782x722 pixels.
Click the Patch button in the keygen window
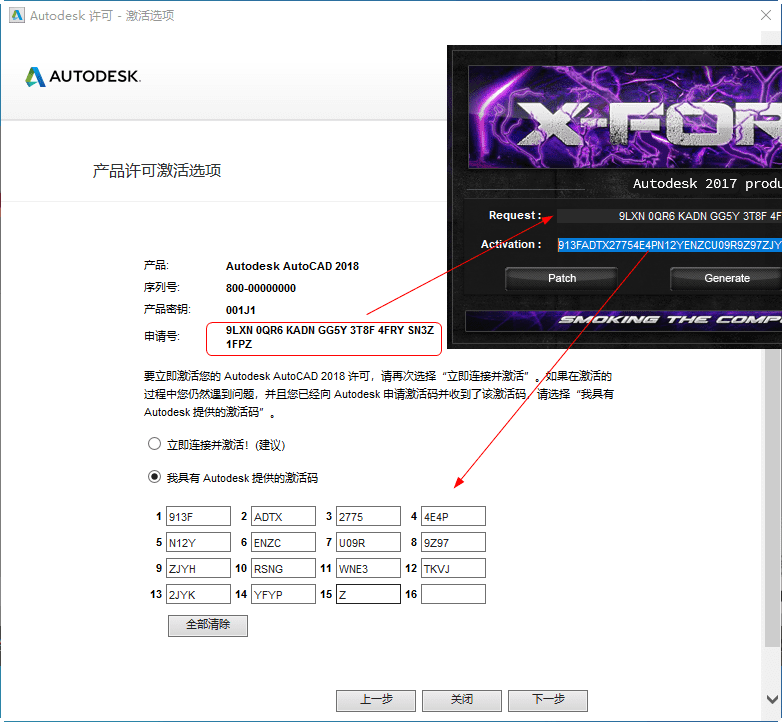[562, 278]
